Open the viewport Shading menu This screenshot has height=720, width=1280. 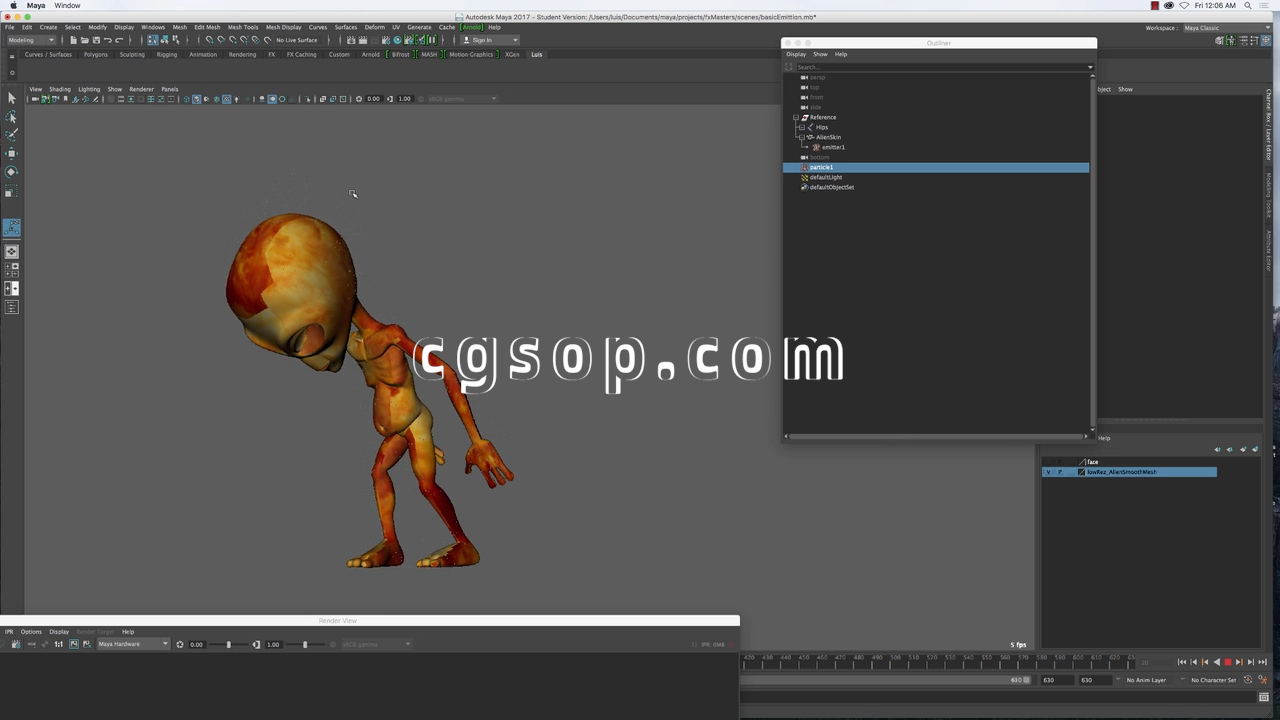point(60,89)
